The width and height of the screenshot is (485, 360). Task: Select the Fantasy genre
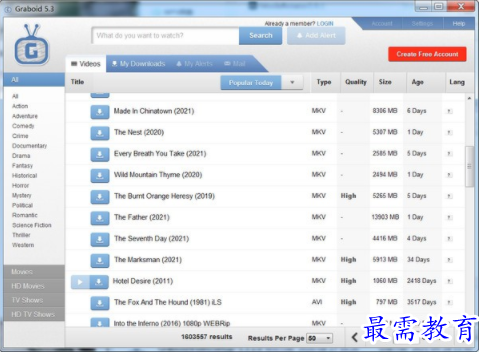coord(22,166)
